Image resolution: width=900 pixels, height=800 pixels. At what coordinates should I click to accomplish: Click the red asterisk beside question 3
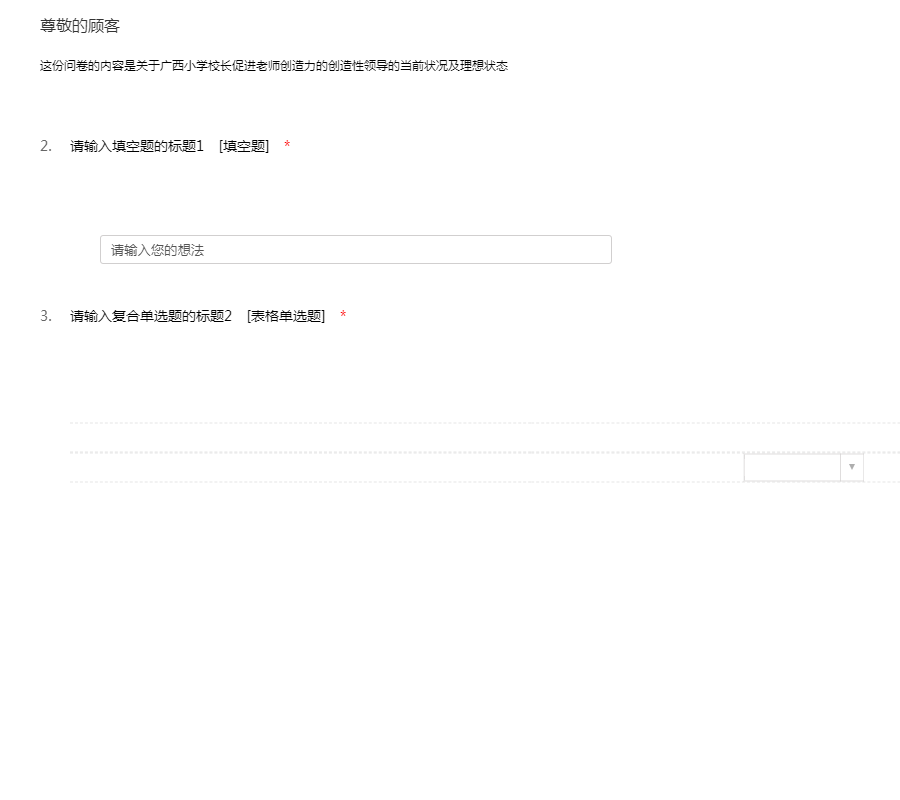[x=343, y=317]
